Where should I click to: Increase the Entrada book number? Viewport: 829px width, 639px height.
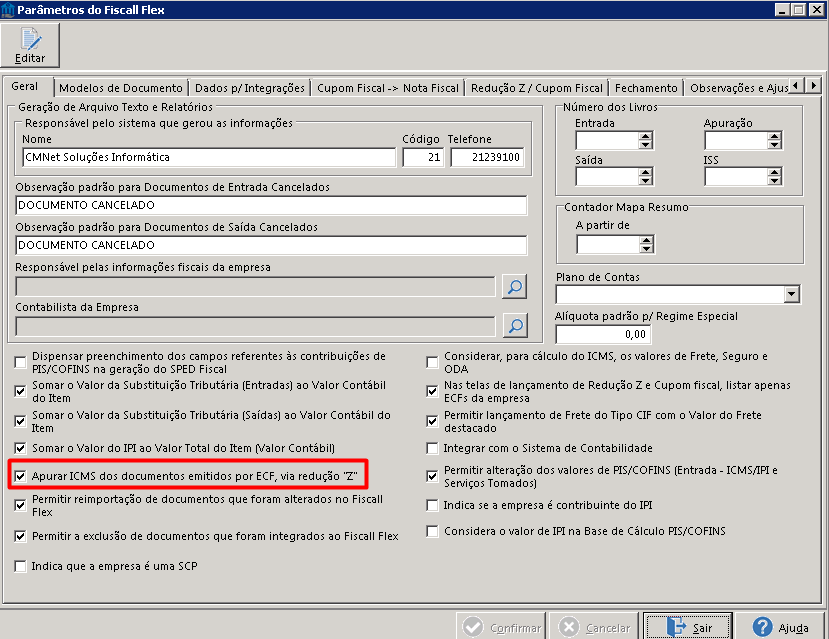pyautogui.click(x=645, y=136)
